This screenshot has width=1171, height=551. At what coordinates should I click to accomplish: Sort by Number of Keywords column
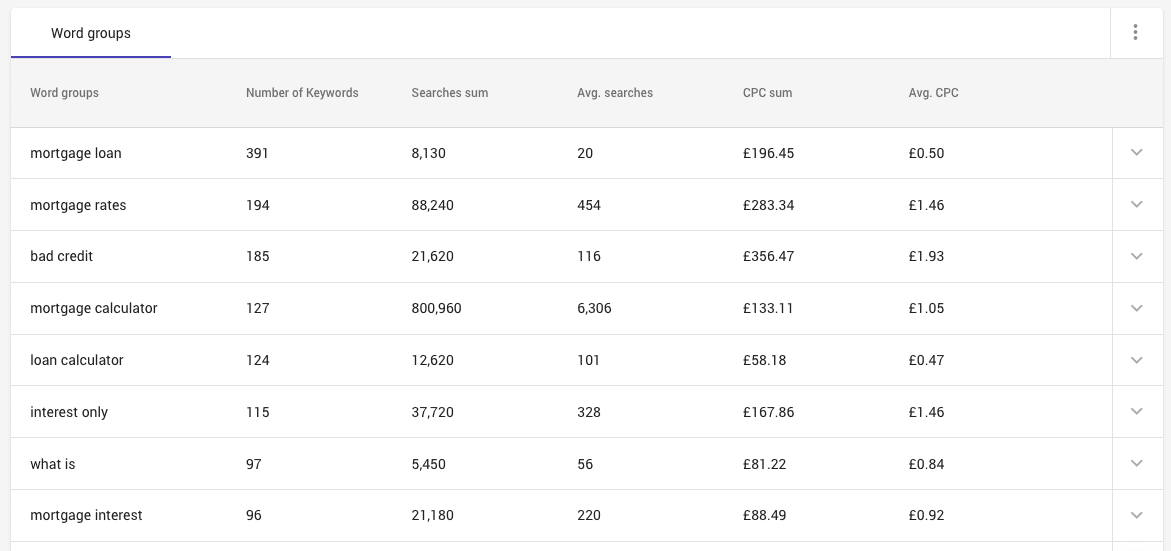click(302, 93)
